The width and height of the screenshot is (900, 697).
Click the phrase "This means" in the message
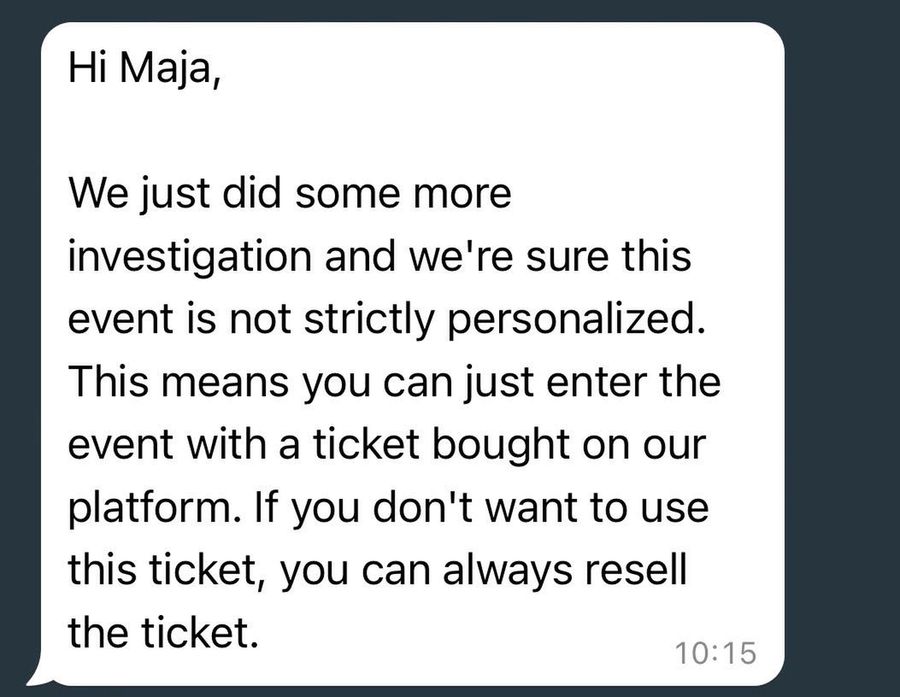(x=178, y=383)
